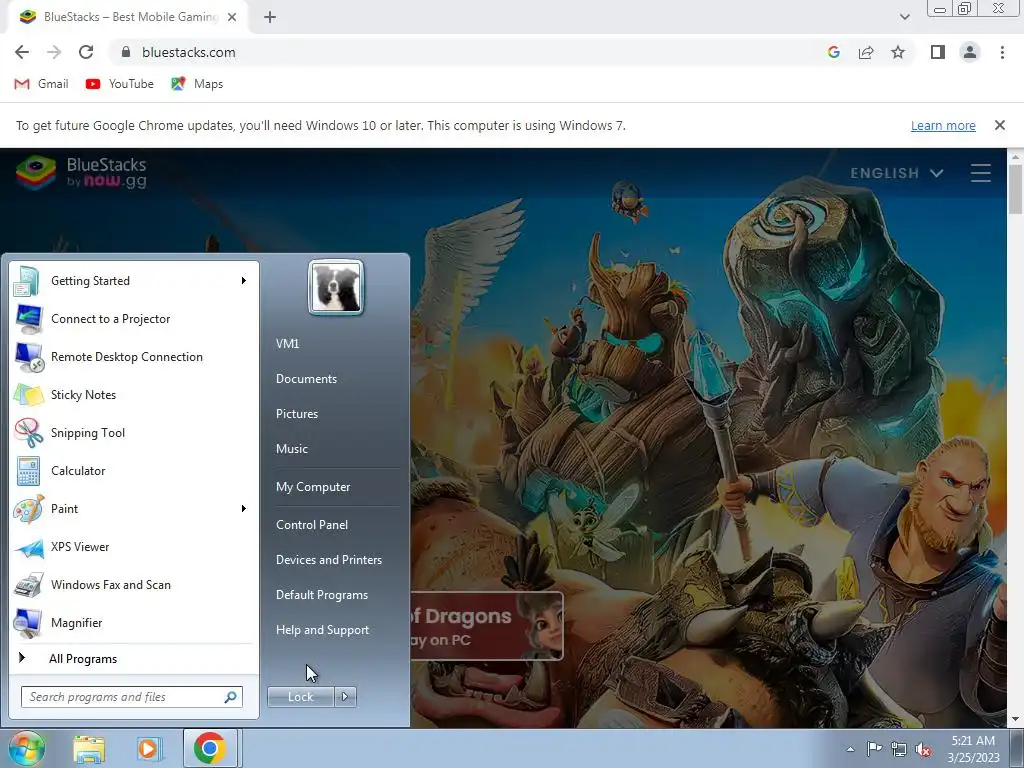Expand Getting Started submenu arrow

click(x=244, y=281)
